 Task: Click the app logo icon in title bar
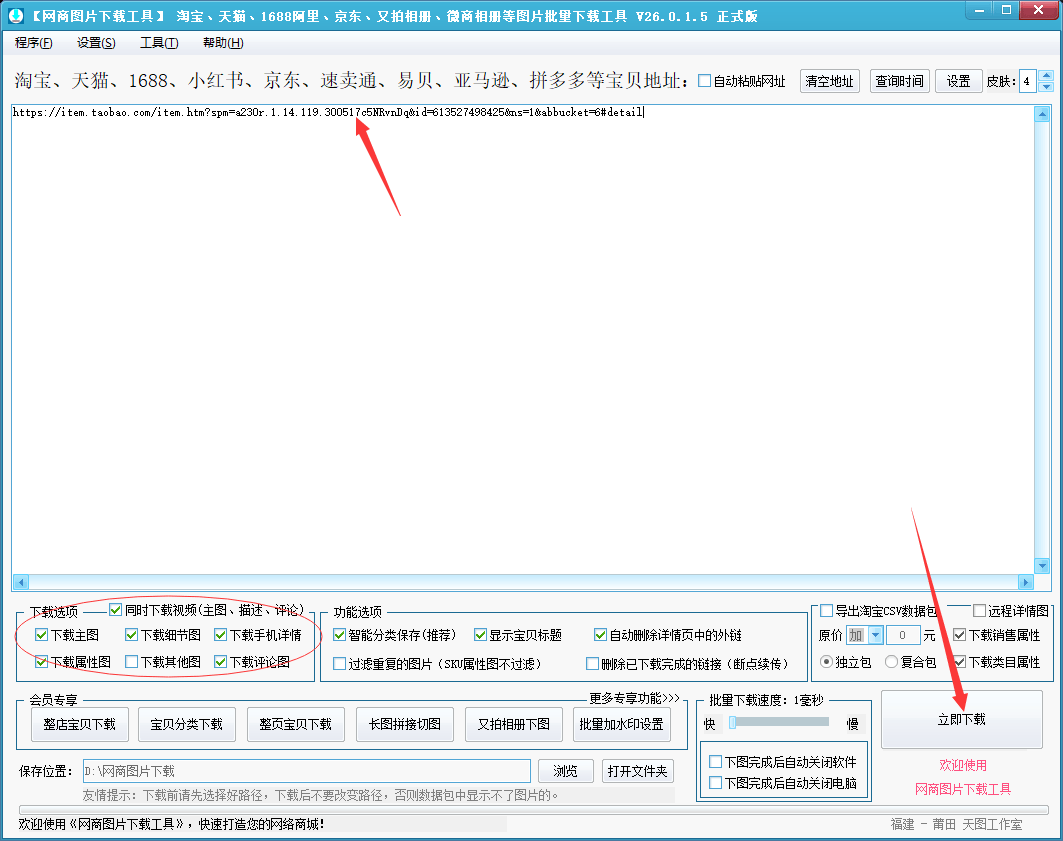click(x=16, y=16)
